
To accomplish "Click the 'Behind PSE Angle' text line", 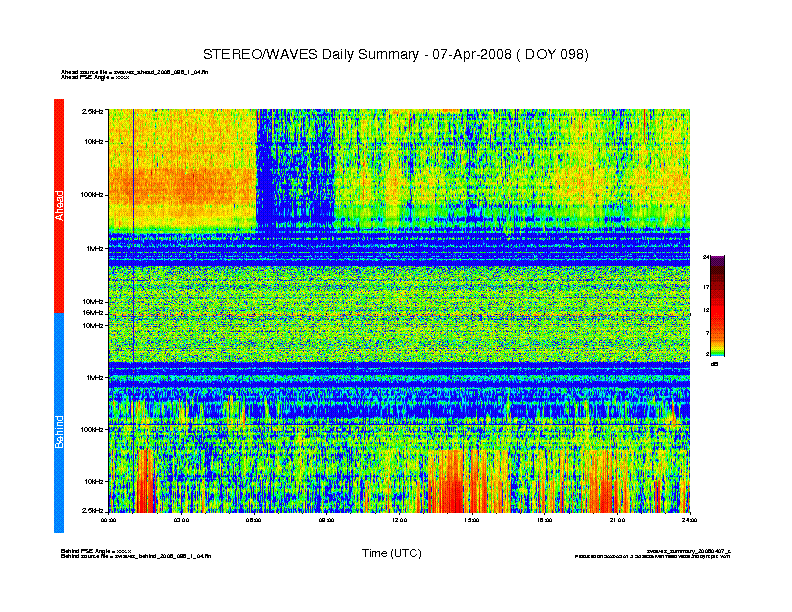I will (96, 551).
